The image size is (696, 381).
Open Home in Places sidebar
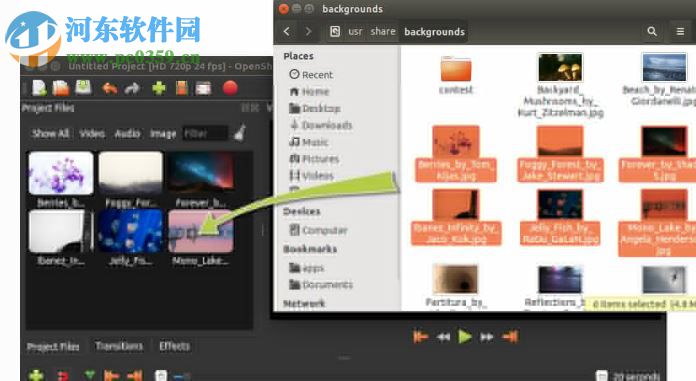(309, 91)
